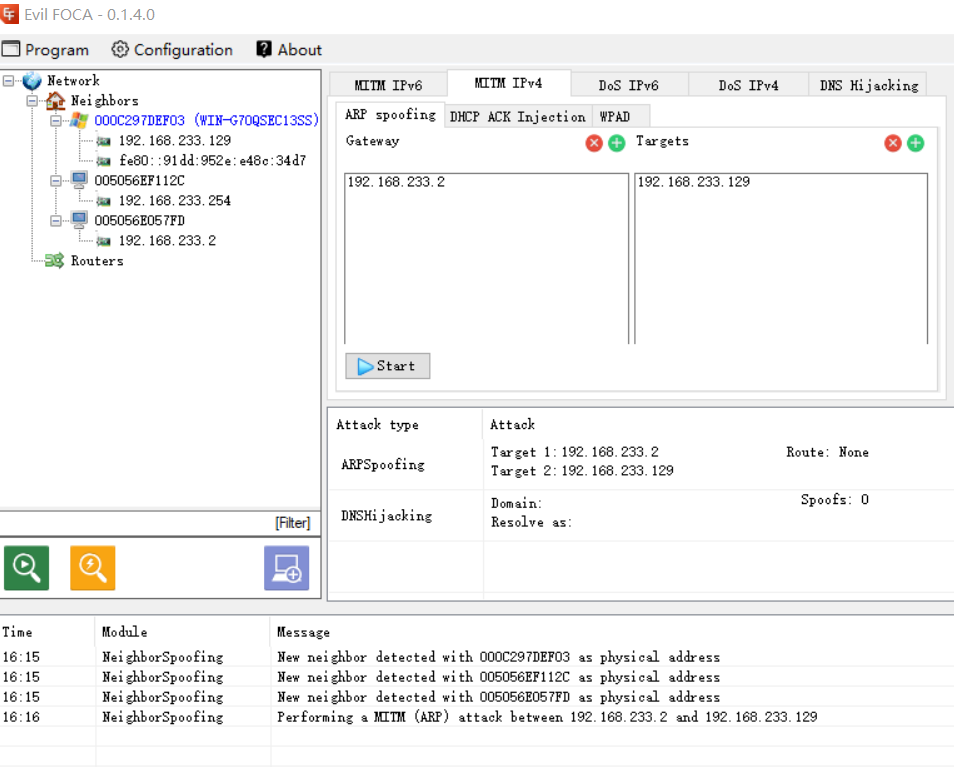Viewport: 954px width, 767px height.
Task: Click the Evil FOCA title bar logo
Action: 9,13
